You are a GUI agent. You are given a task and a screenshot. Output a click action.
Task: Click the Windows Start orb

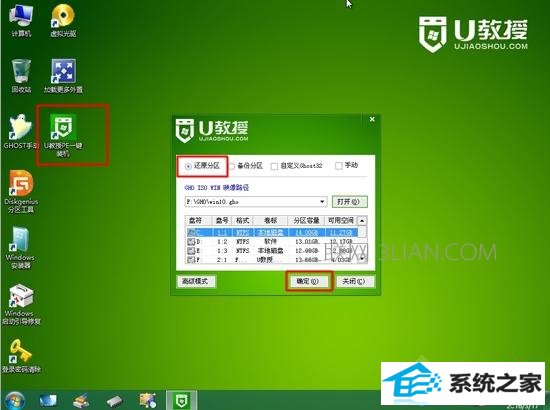[15, 401]
